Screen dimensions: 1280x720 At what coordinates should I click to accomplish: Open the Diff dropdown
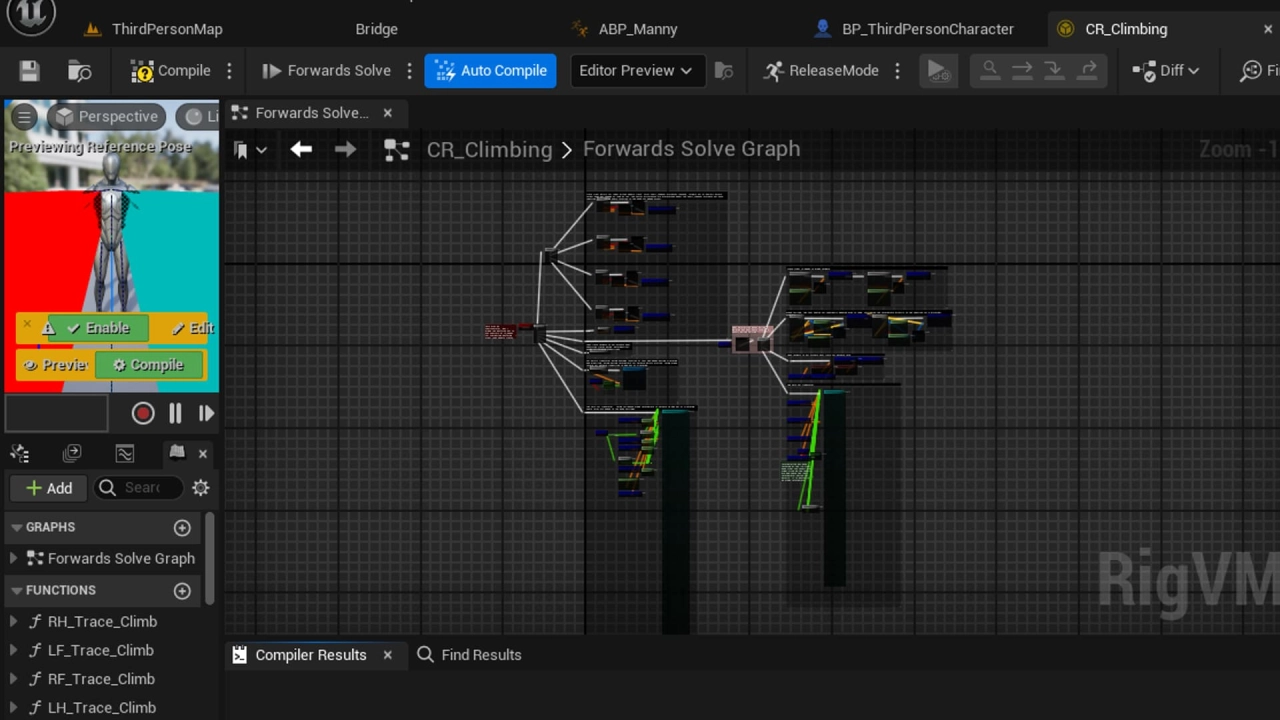(x=1166, y=71)
